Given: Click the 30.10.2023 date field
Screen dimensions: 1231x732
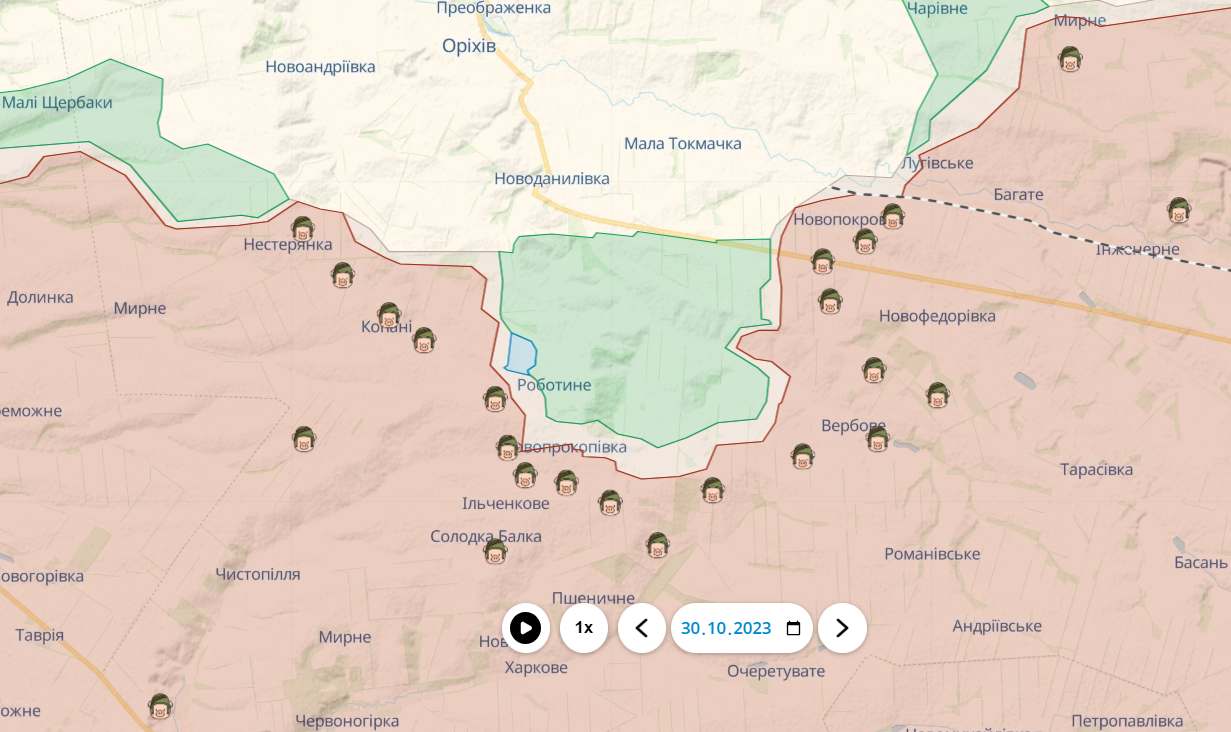Looking at the screenshot, I should (726, 628).
